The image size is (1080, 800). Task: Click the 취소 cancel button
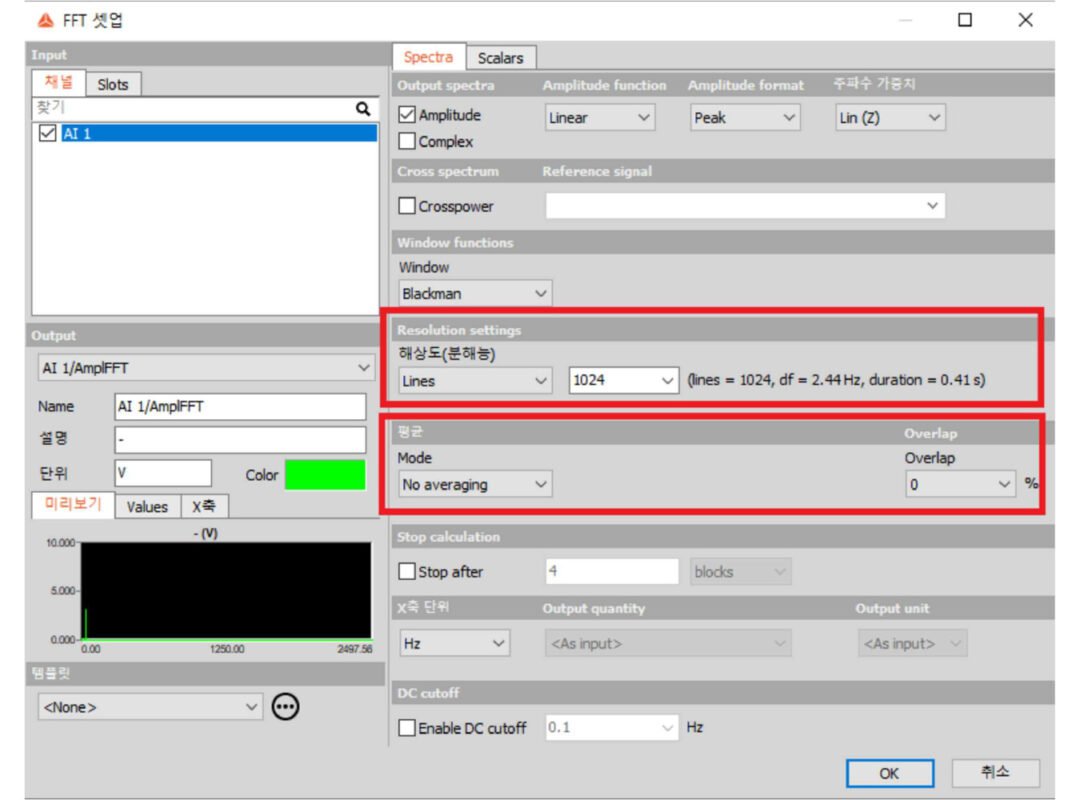(995, 773)
